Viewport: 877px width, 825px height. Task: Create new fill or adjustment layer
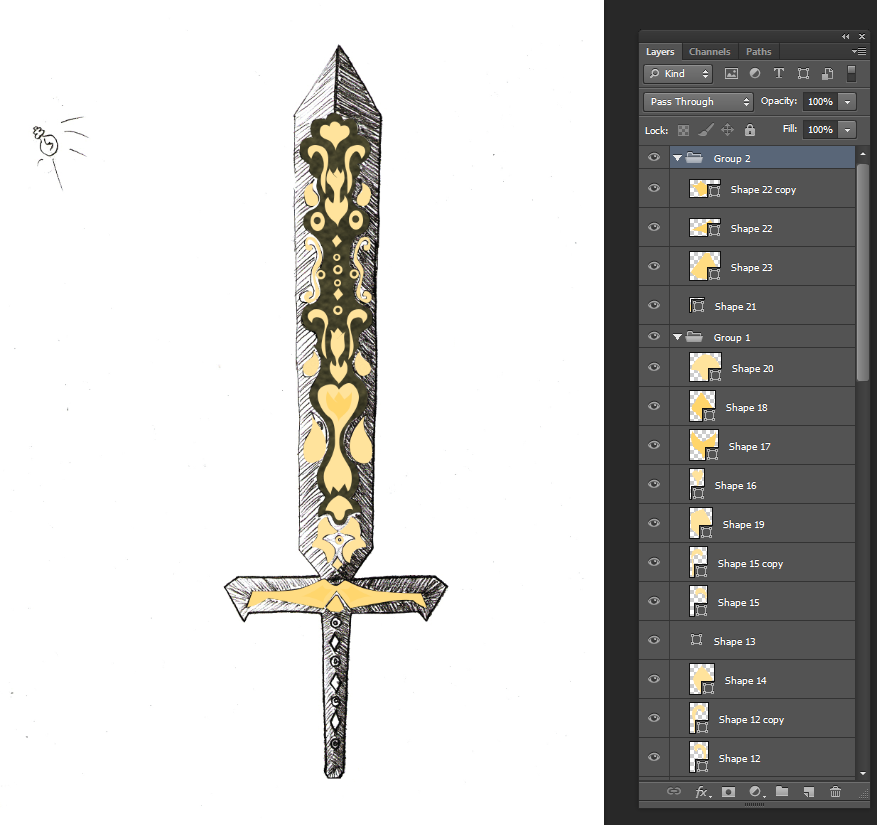coord(756,791)
